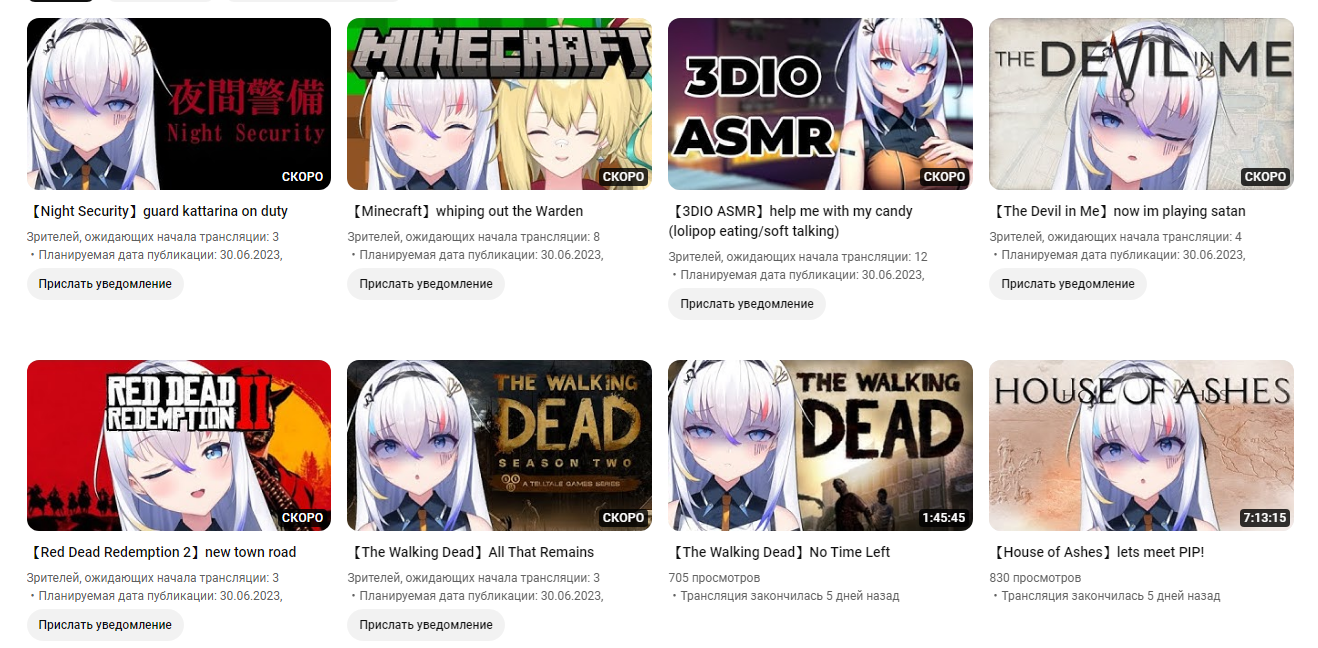1318x648 pixels.
Task: Open the Night Security video thumbnail
Action: pyautogui.click(x=179, y=104)
